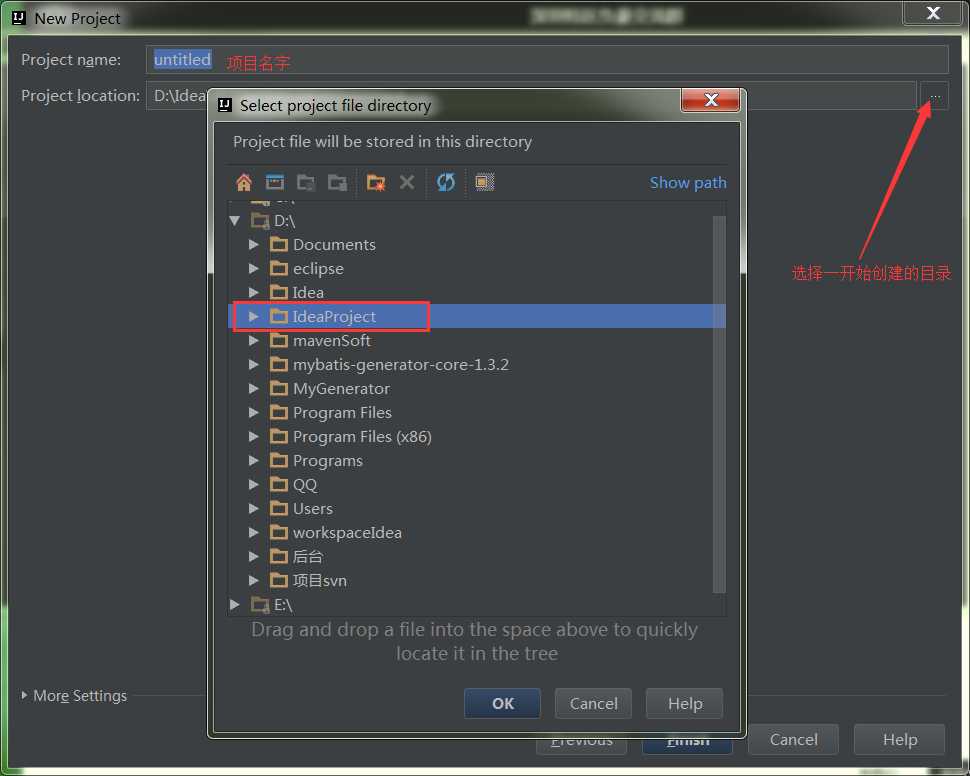Click the E:\ drive icon

pos(260,605)
